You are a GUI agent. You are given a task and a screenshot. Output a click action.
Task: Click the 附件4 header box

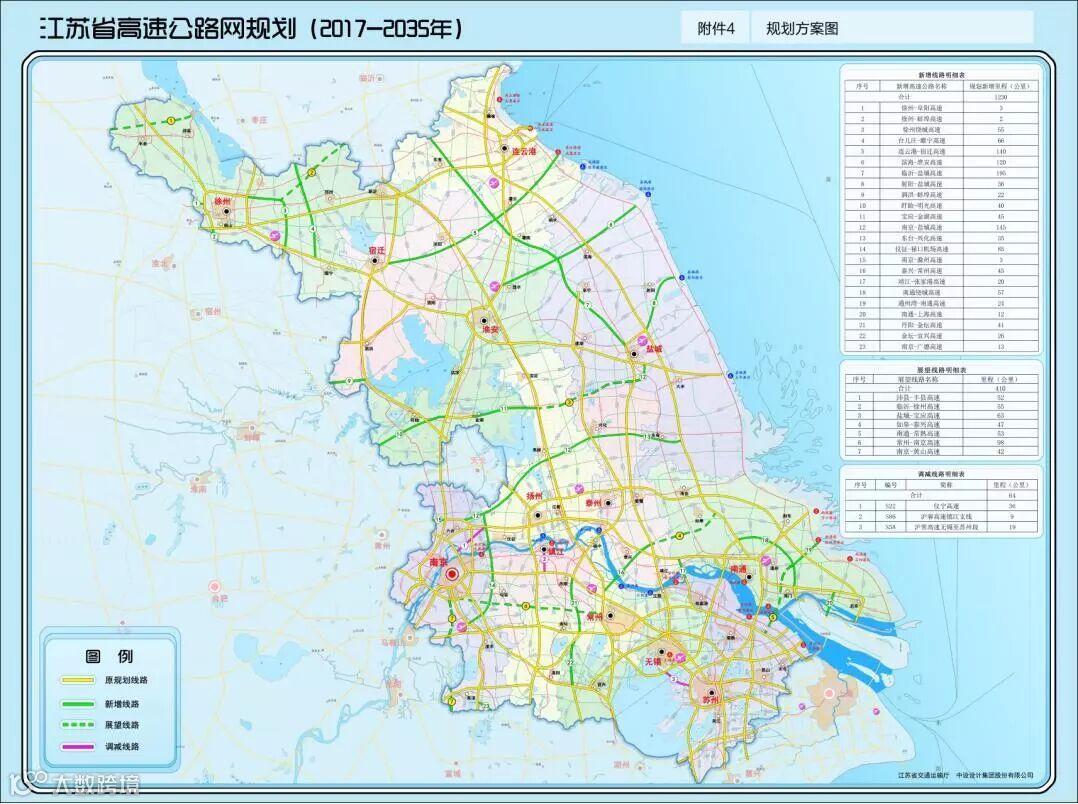point(715,28)
